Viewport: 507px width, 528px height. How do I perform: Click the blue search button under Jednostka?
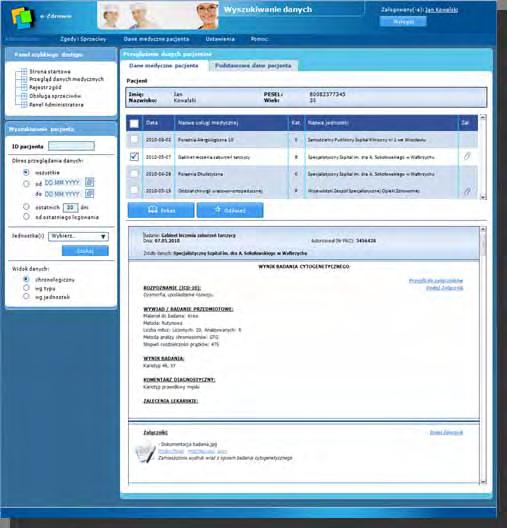pos(85,251)
